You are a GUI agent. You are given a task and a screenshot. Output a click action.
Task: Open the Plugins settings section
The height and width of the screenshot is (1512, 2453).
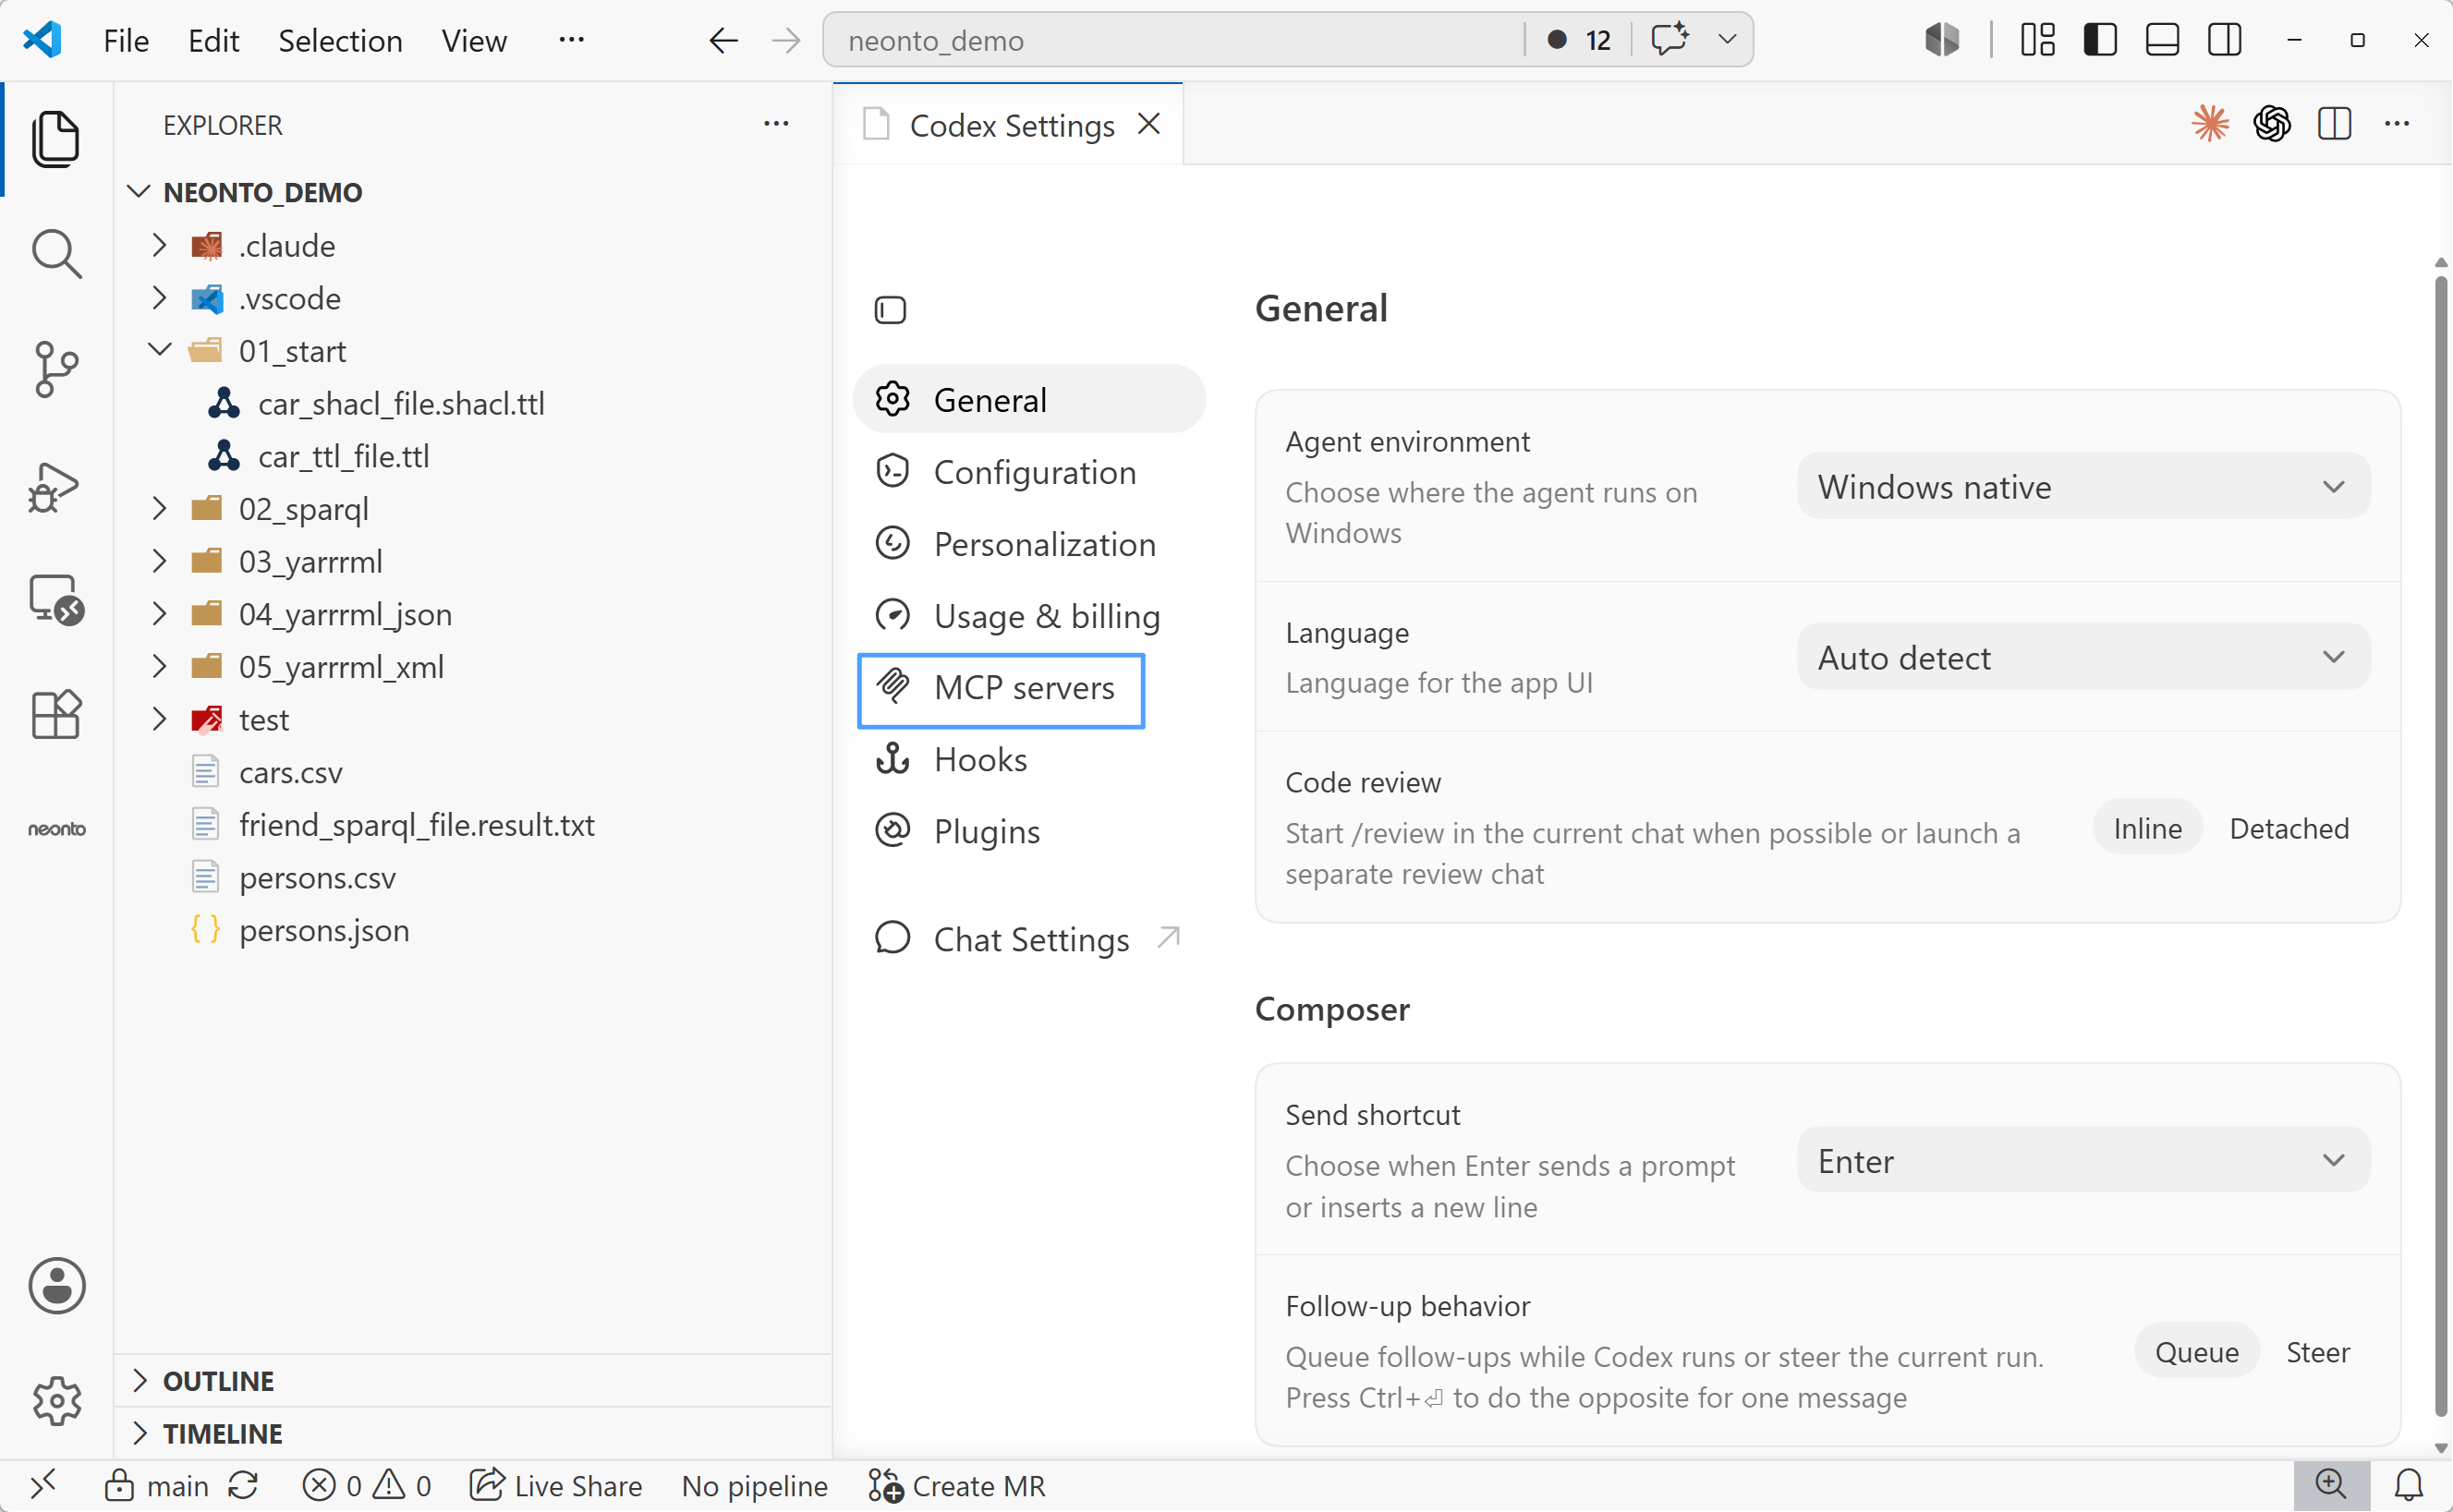point(1030,832)
